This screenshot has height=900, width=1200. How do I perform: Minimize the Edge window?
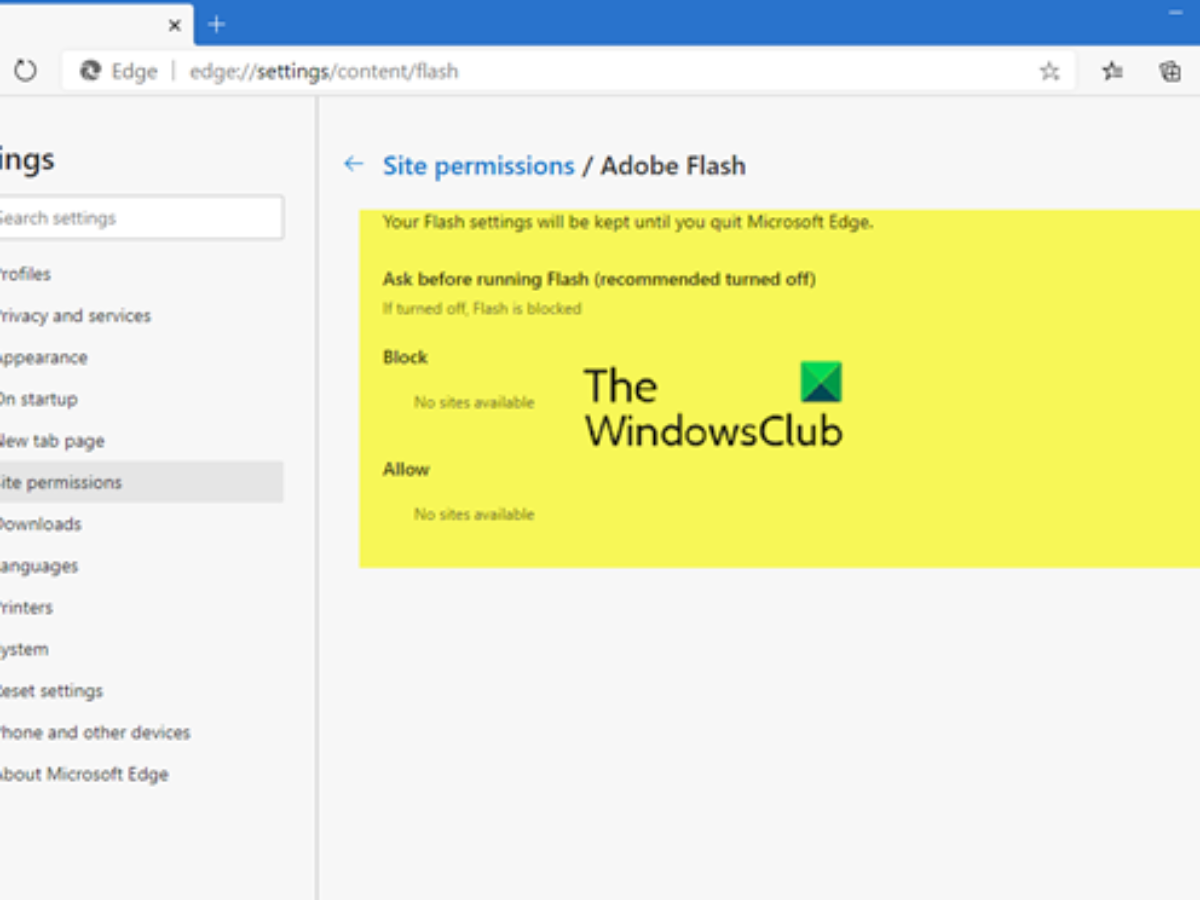point(1176,12)
